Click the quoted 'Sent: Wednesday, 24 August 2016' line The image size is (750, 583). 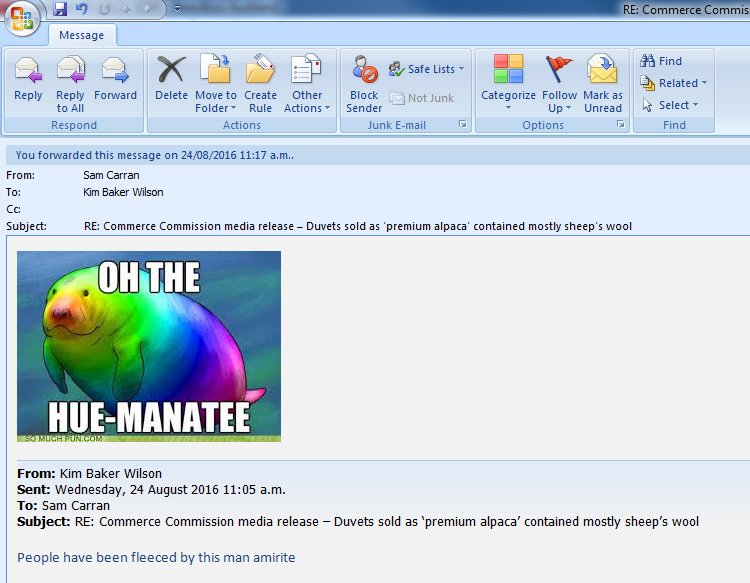(x=151, y=490)
